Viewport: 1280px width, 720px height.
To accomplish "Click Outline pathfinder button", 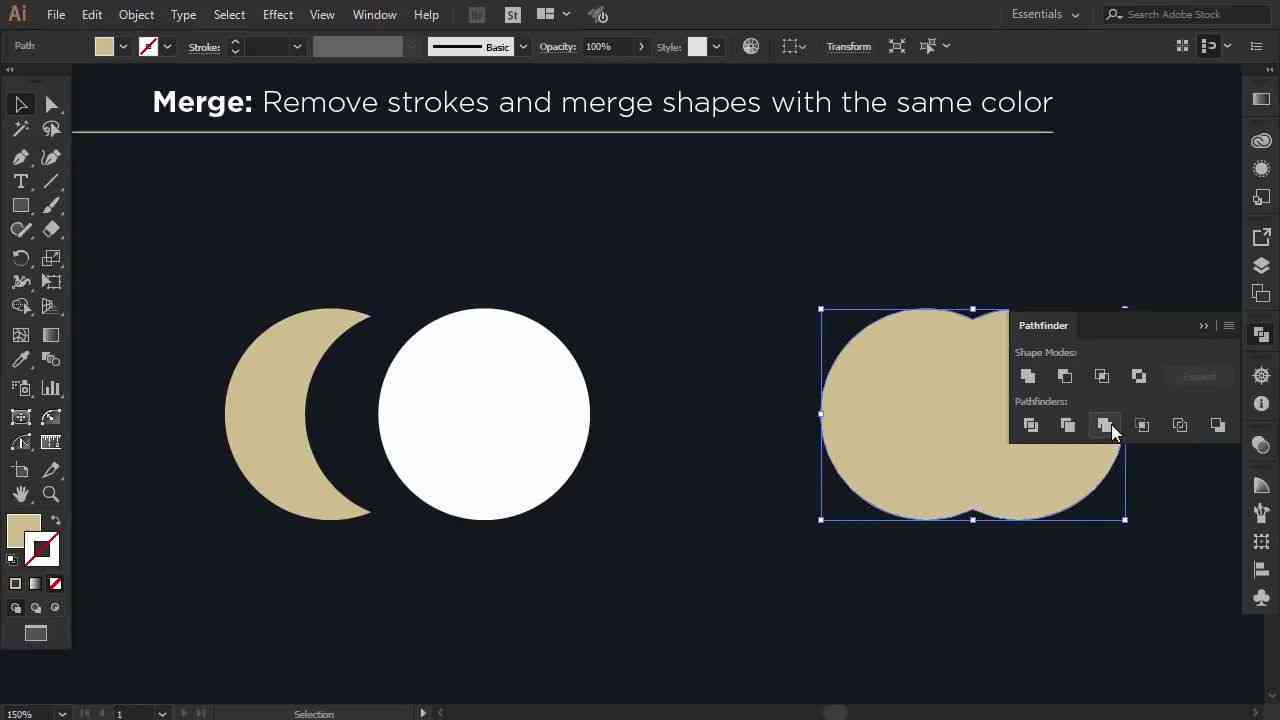I will click(x=1180, y=425).
